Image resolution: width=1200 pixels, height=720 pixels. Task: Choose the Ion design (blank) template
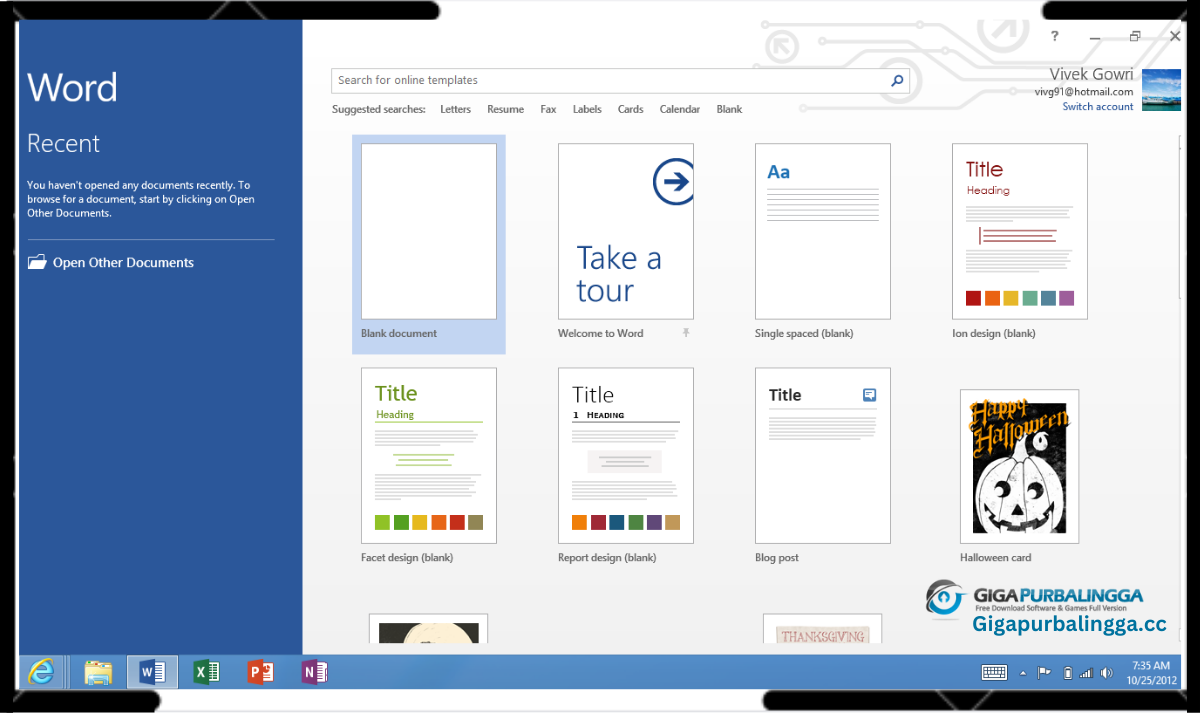coord(1020,231)
